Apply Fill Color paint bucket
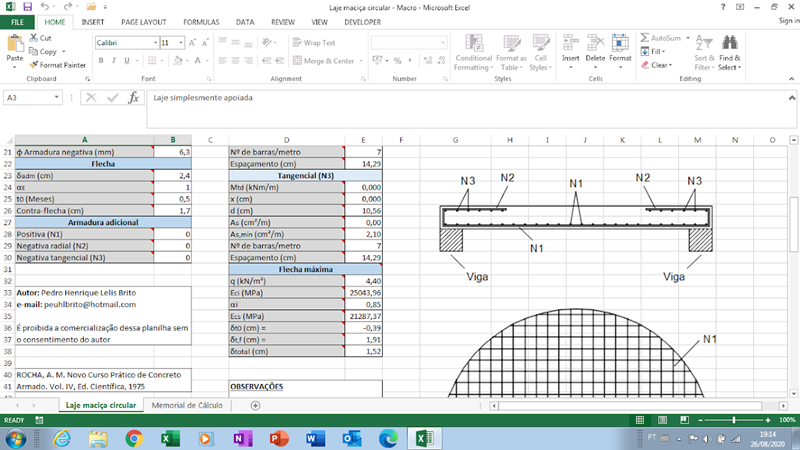The height and width of the screenshot is (450, 800). point(178,61)
